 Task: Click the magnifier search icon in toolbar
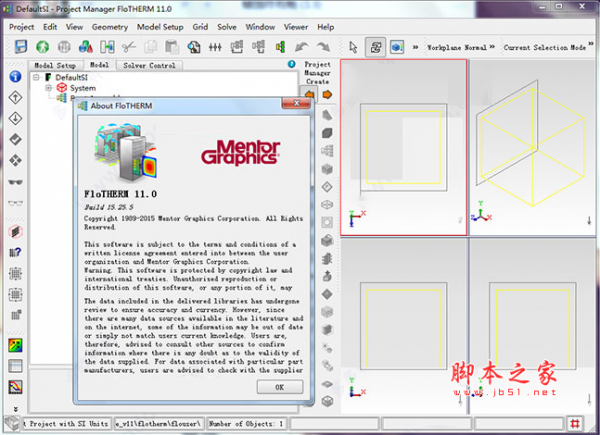coord(194,47)
